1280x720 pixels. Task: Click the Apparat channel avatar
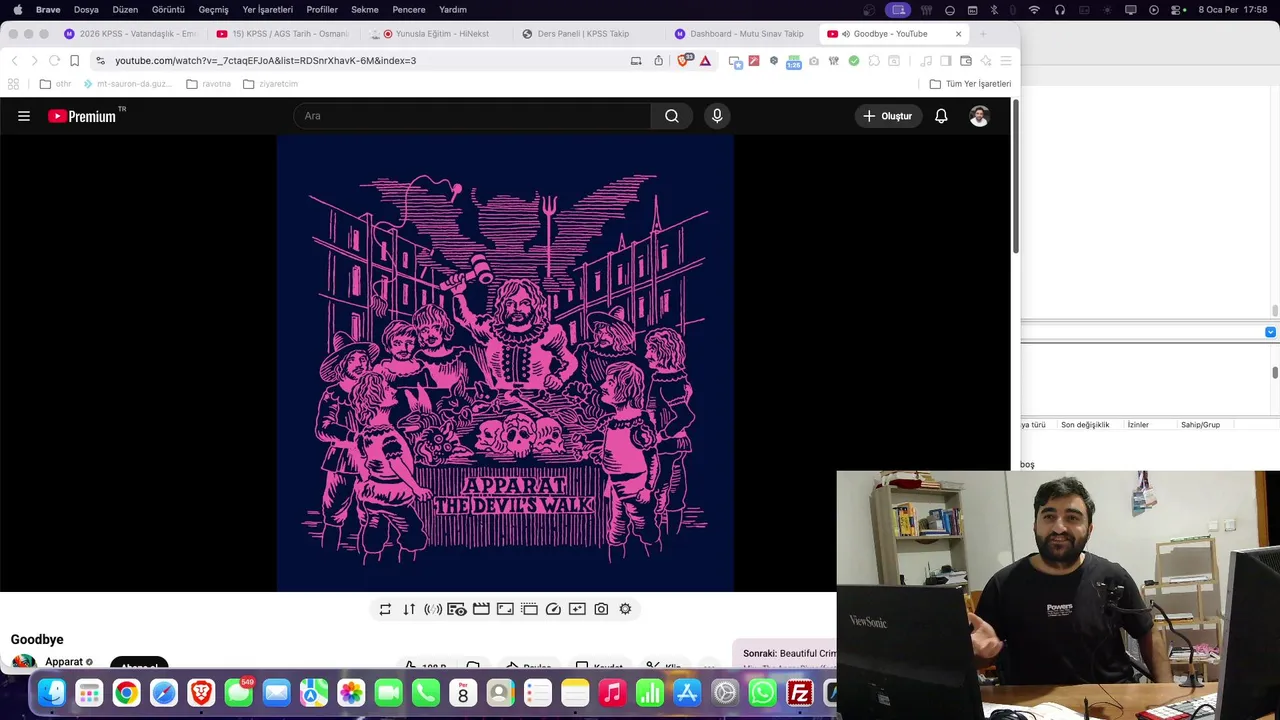(23, 662)
